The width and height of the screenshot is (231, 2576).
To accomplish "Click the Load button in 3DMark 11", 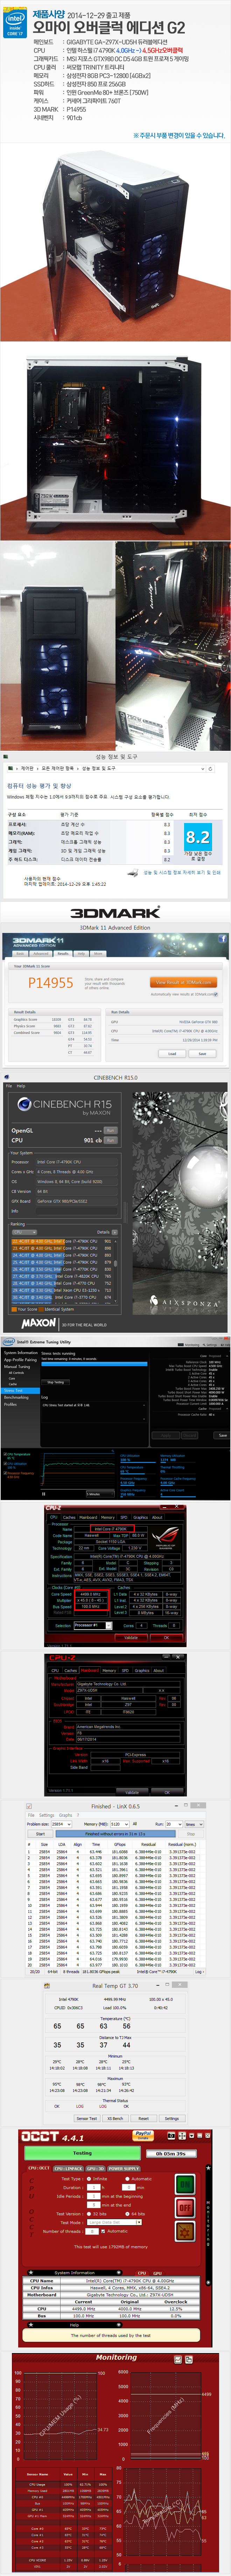I will (172, 1053).
